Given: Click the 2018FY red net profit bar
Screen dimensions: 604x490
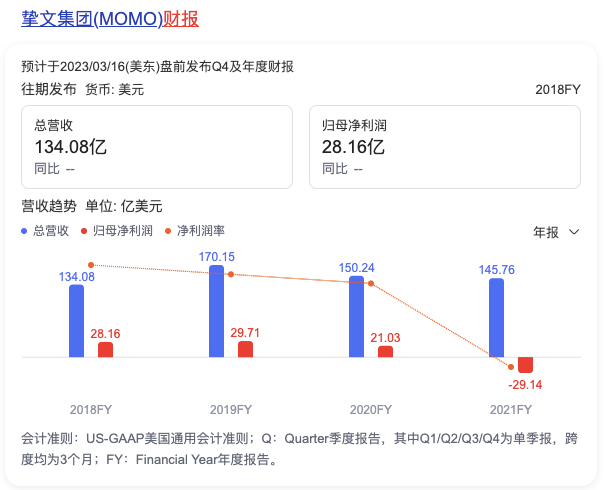Looking at the screenshot, I should pos(106,350).
